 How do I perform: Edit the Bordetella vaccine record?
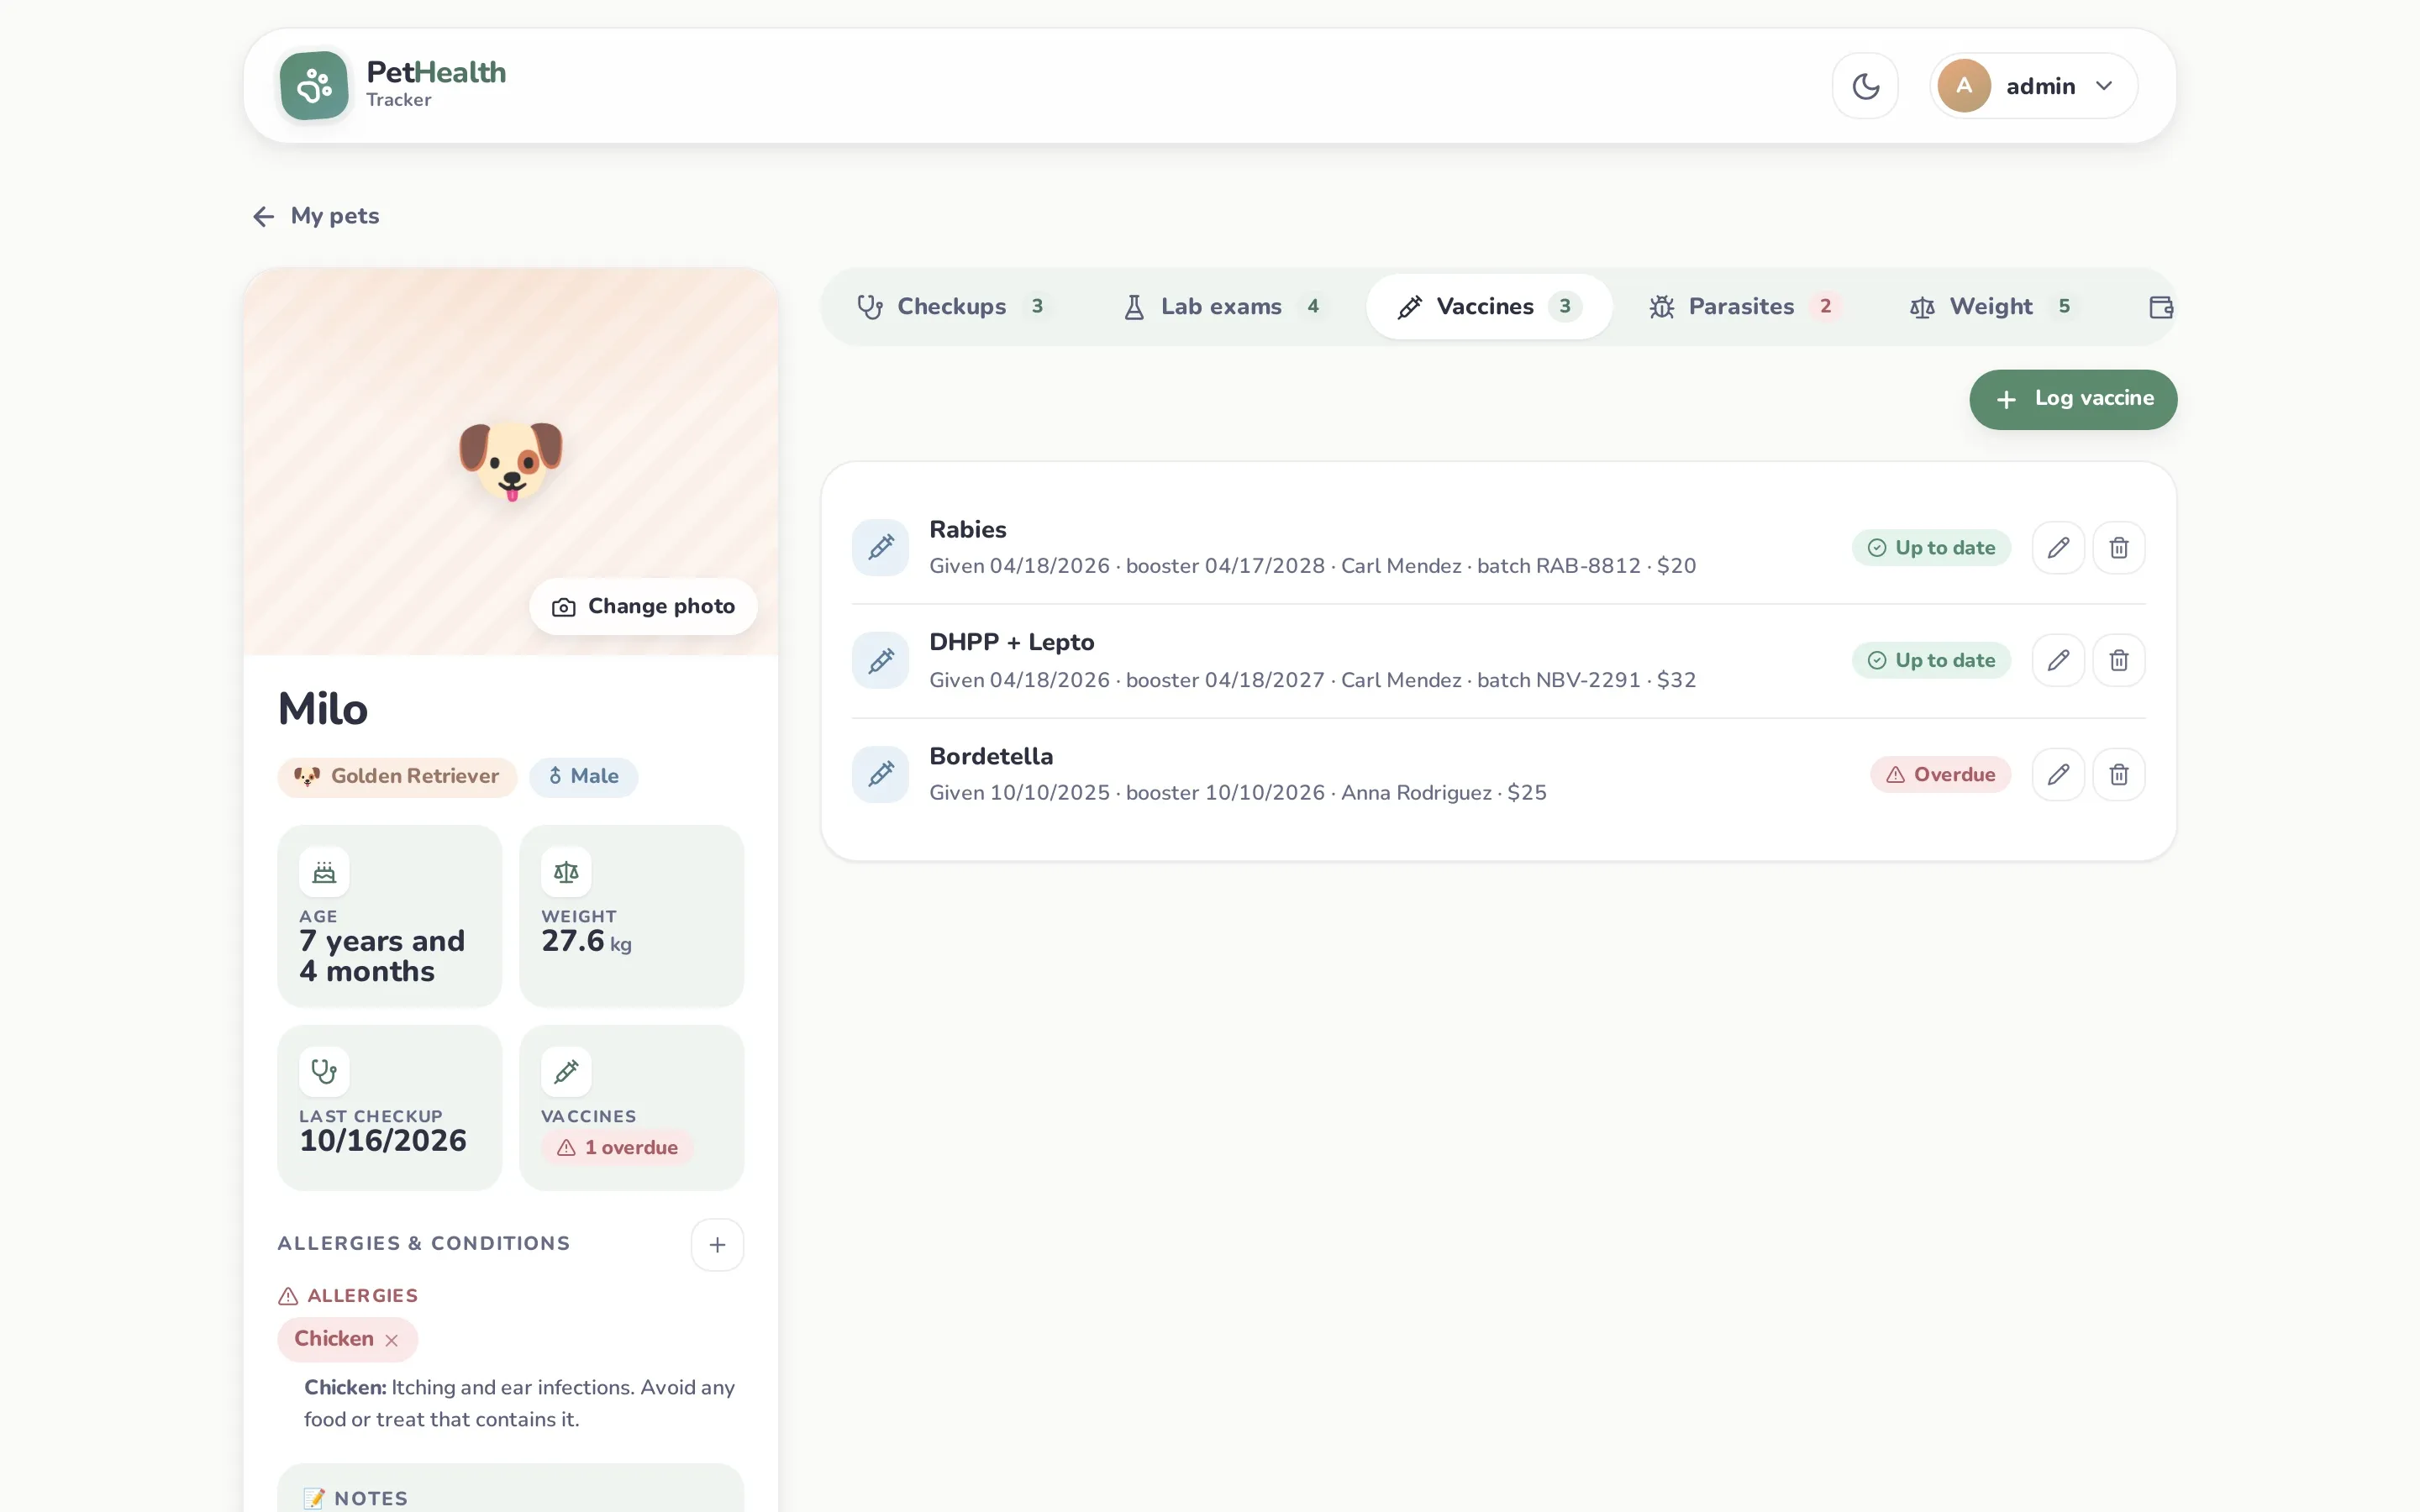pyautogui.click(x=2058, y=774)
